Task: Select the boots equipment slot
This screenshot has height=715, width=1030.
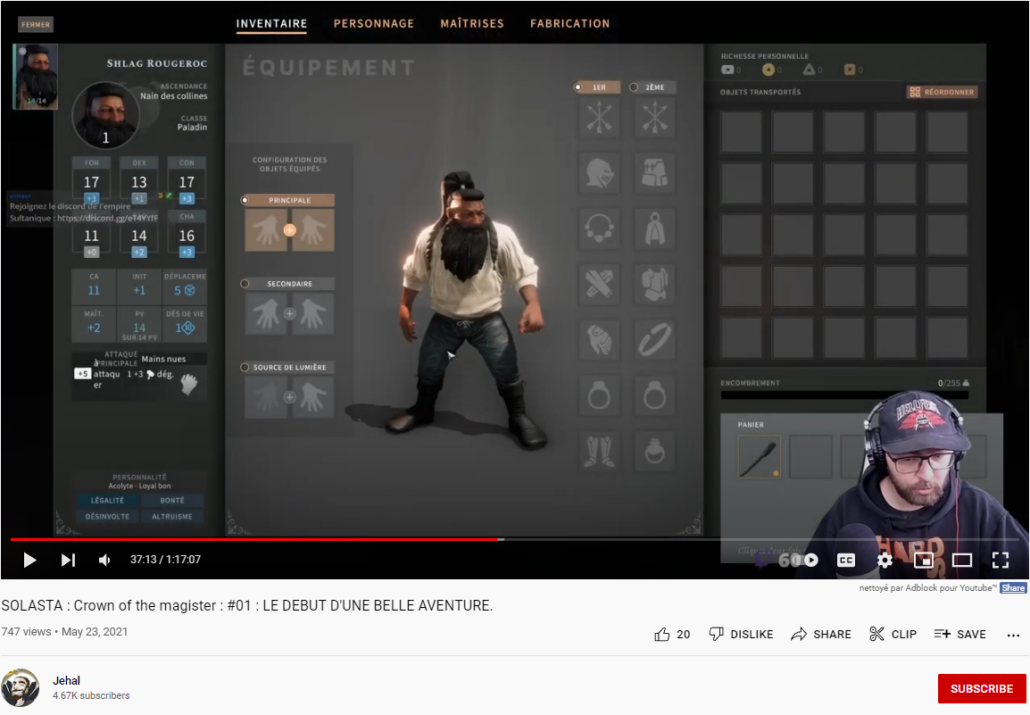Action: (x=599, y=451)
